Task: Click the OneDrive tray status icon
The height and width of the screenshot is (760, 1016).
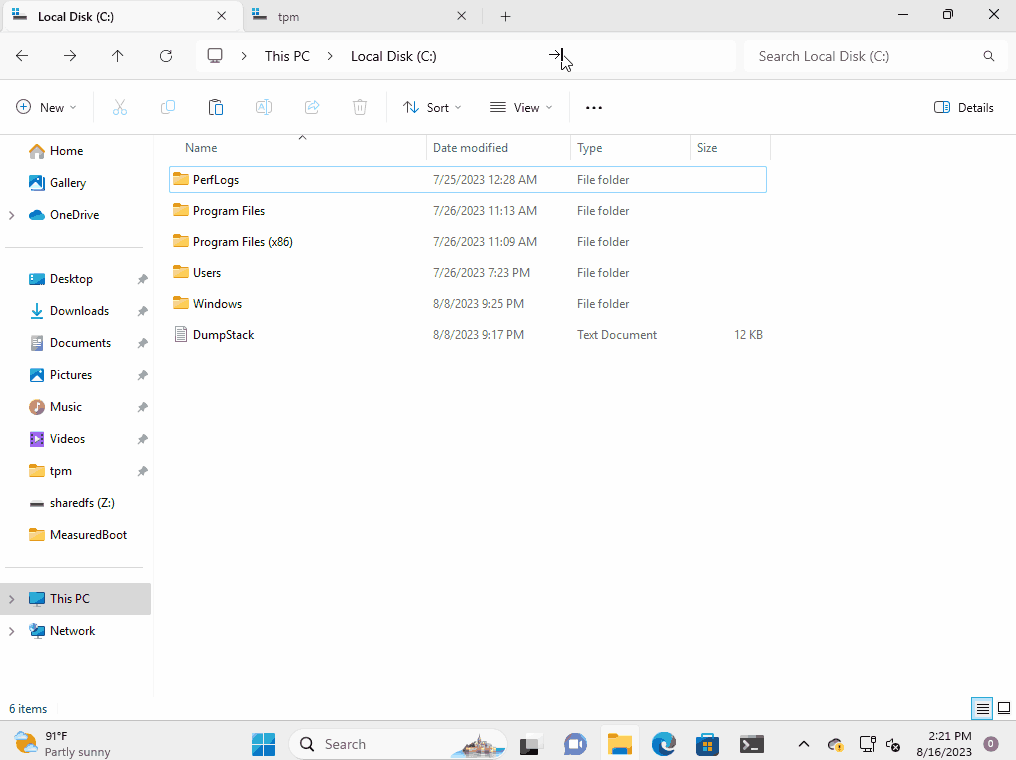Action: point(836,744)
